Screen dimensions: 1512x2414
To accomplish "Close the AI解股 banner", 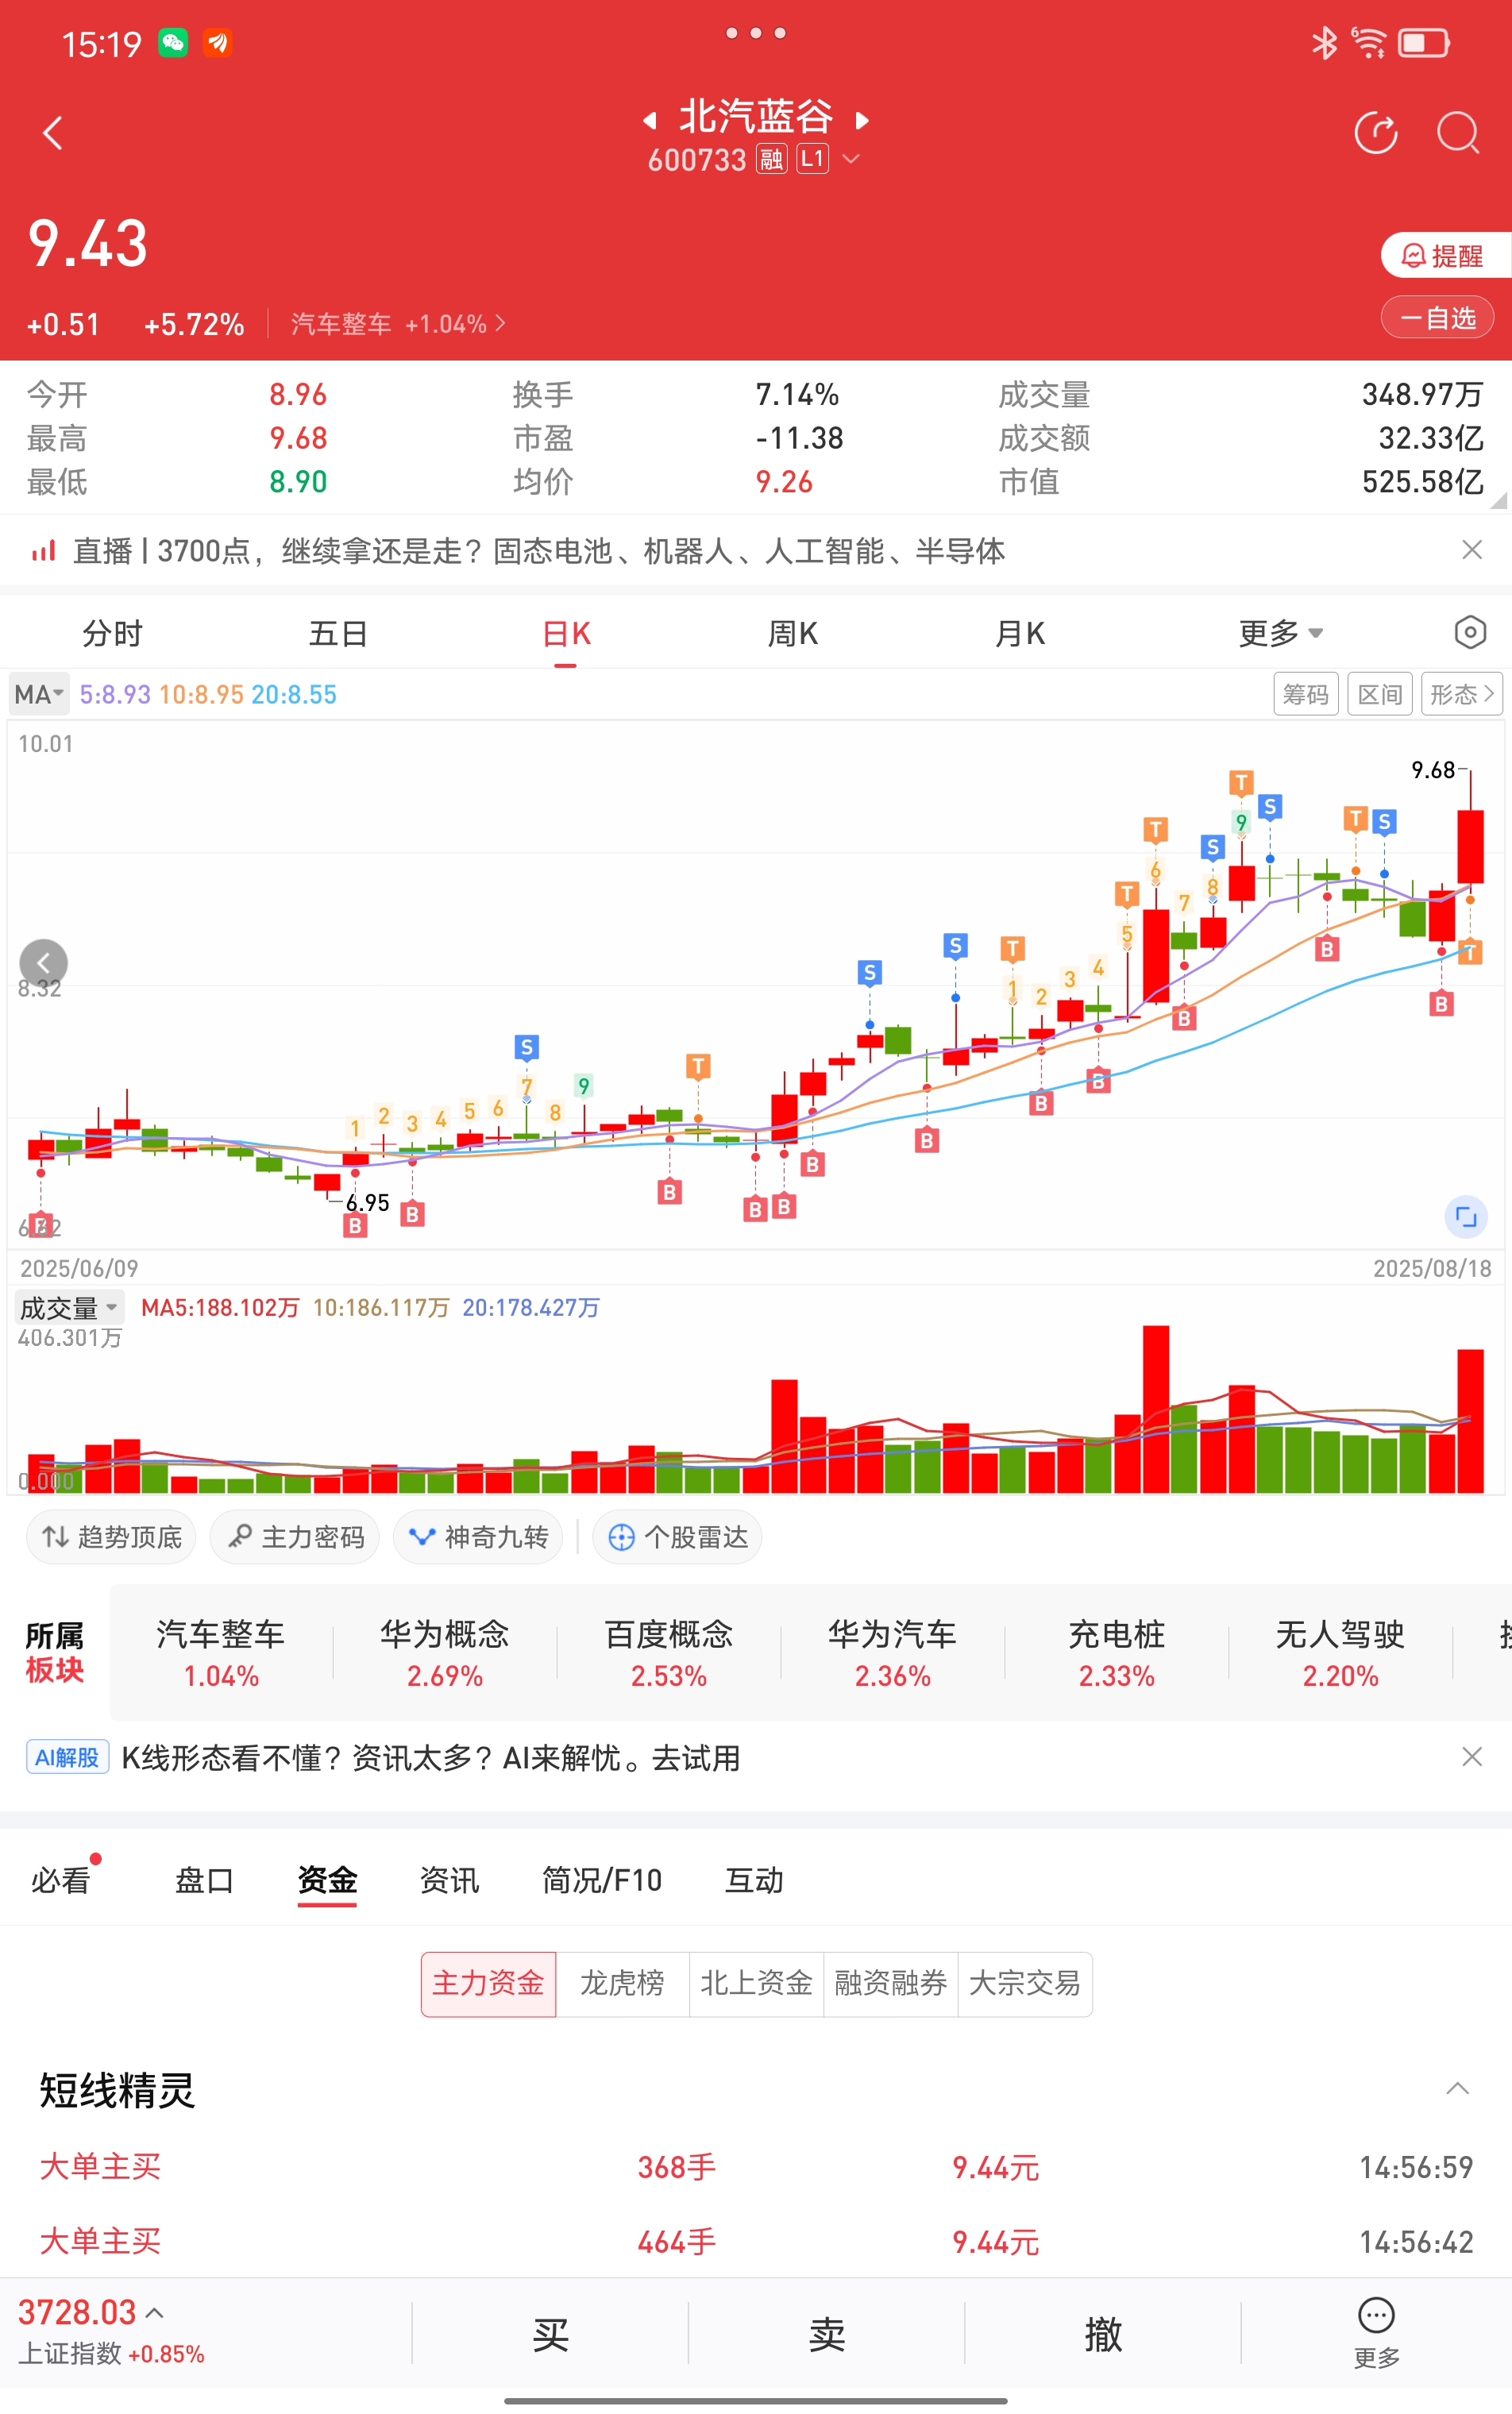I will click(x=1471, y=1757).
